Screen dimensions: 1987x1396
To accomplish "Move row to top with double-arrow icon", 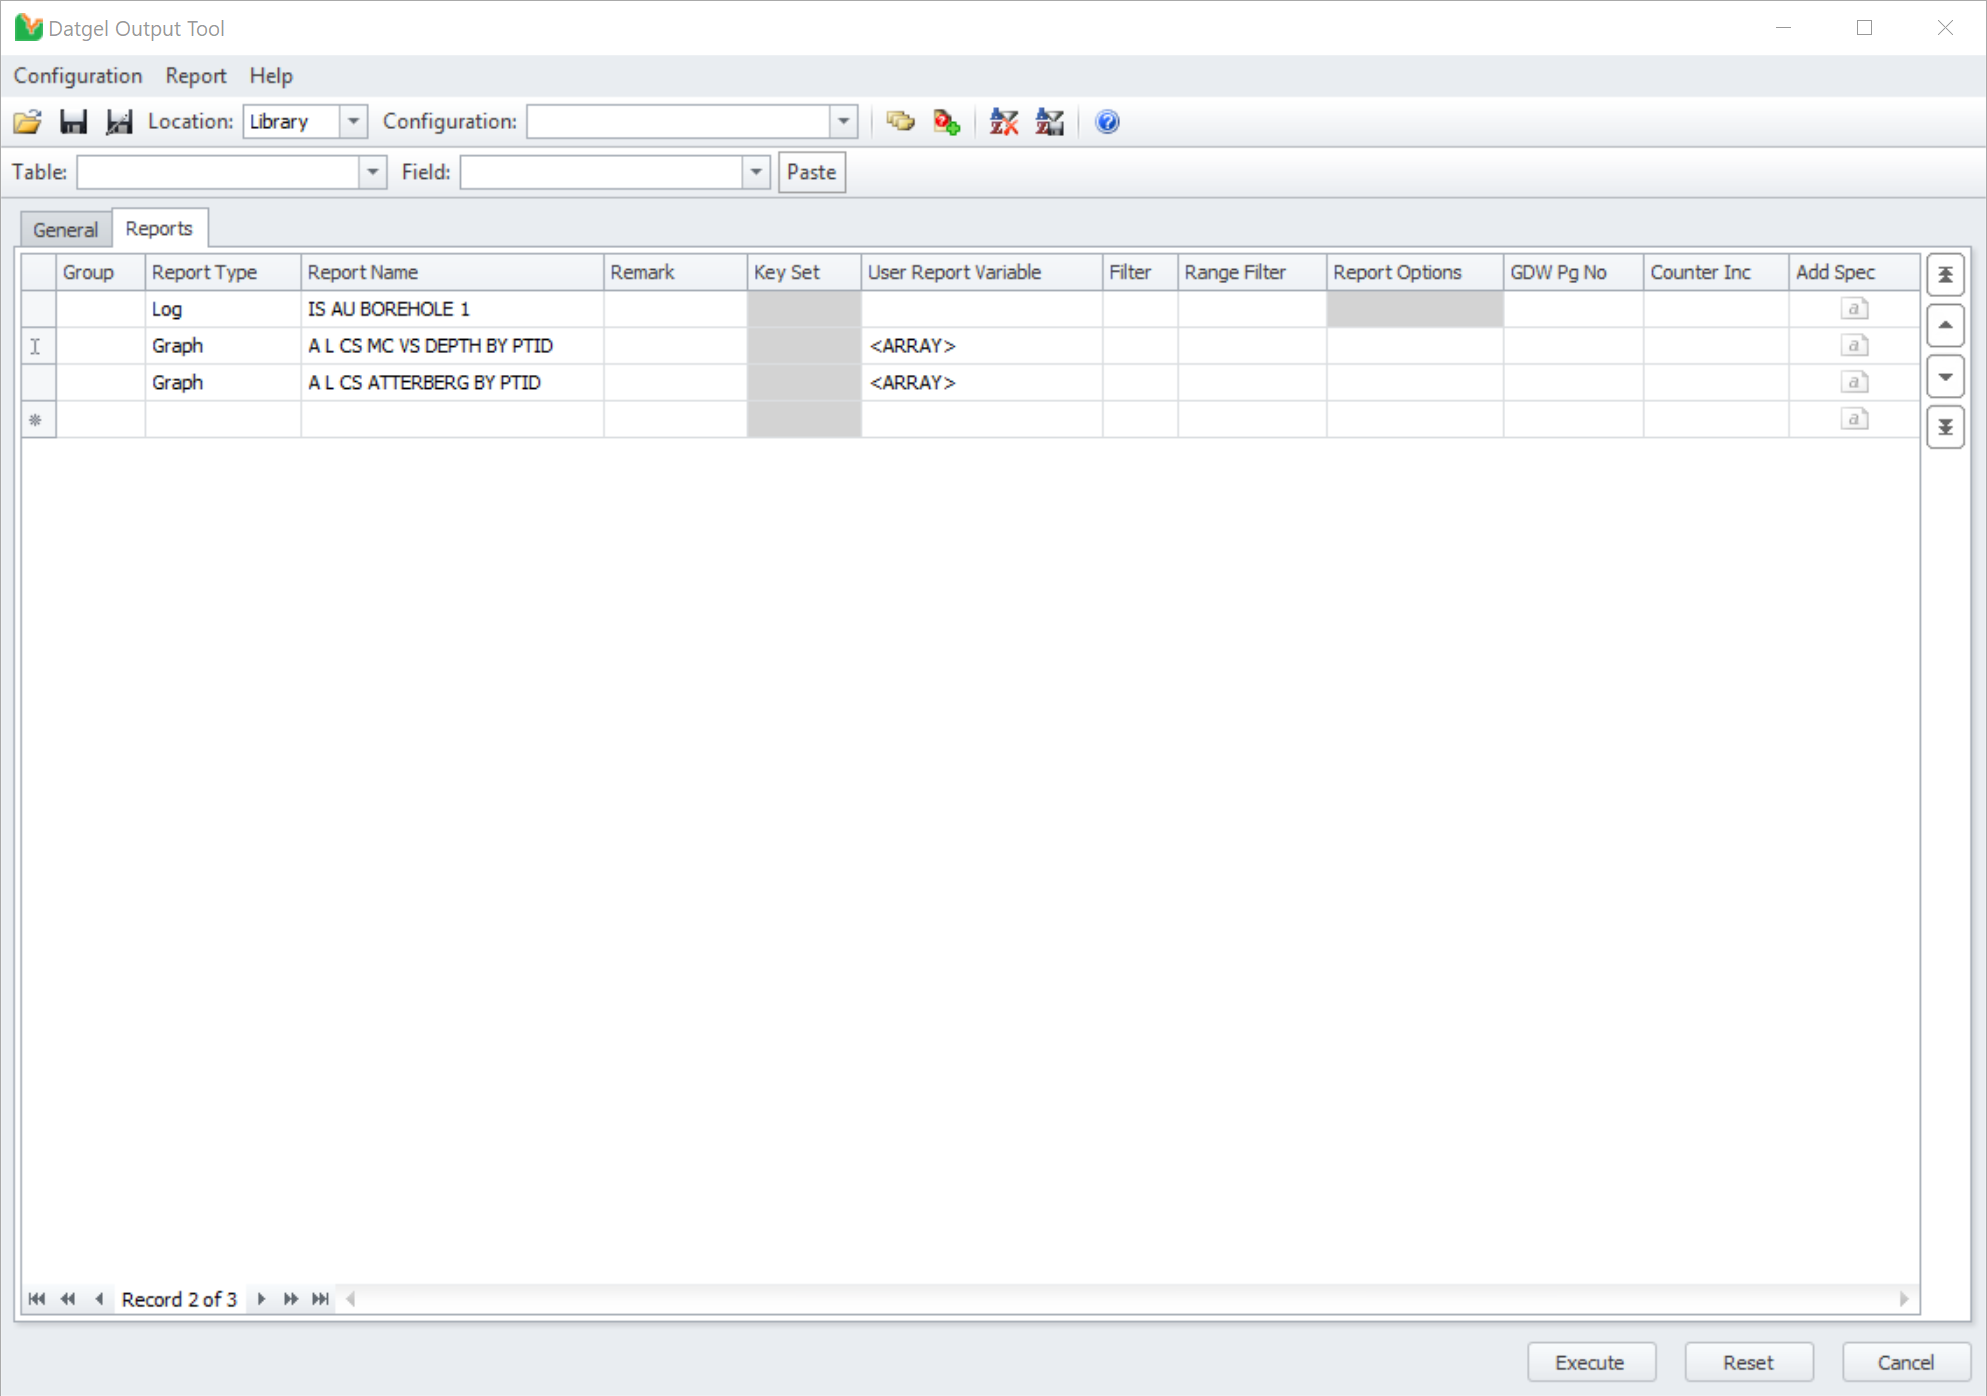I will 1945,275.
